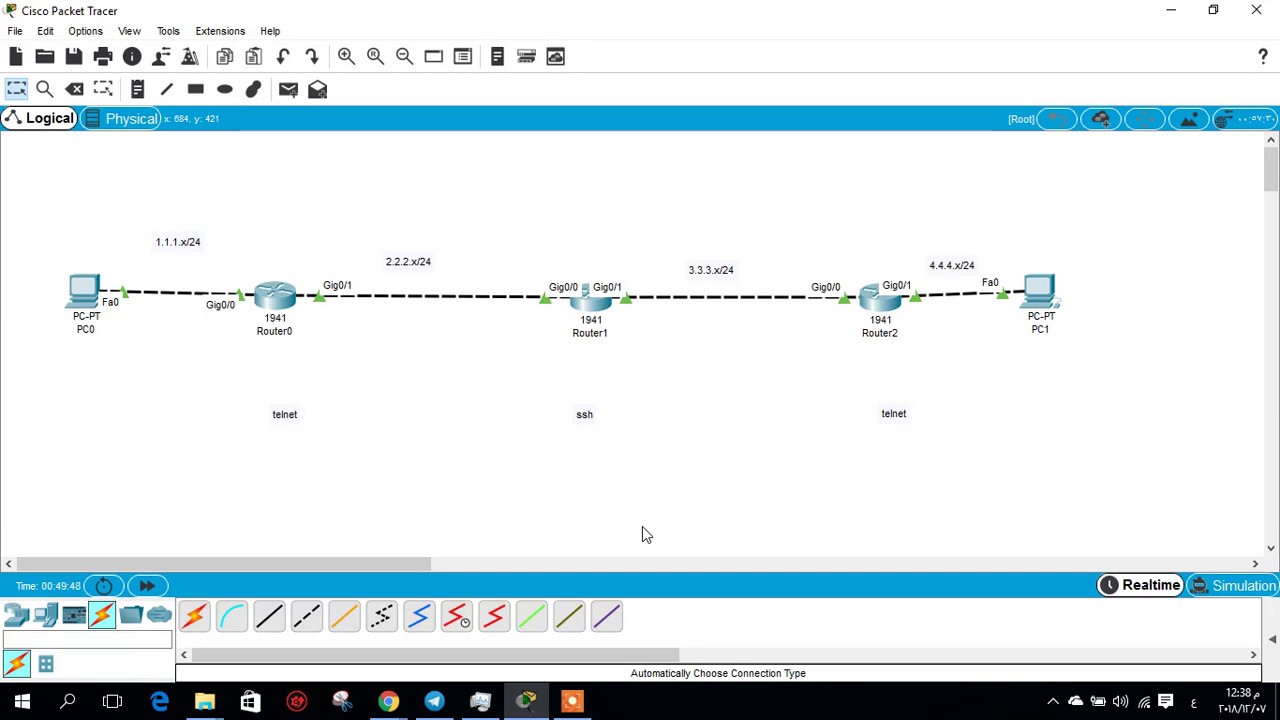Switch to Simulation mode
This screenshot has height=720, width=1280.
pos(1233,586)
